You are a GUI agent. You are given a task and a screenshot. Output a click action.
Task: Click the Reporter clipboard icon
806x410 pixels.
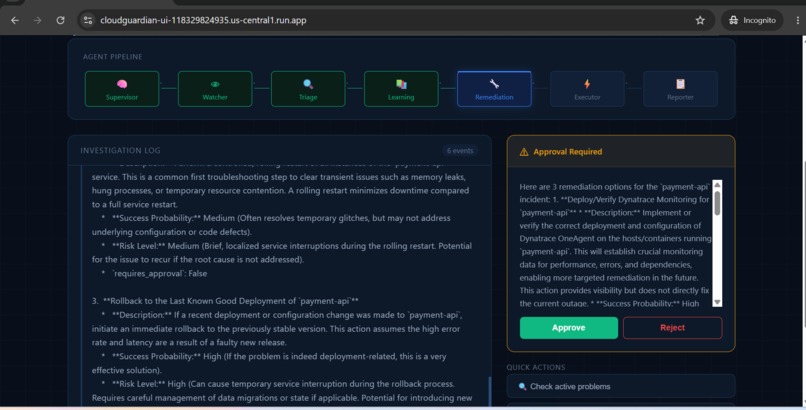(x=680, y=84)
